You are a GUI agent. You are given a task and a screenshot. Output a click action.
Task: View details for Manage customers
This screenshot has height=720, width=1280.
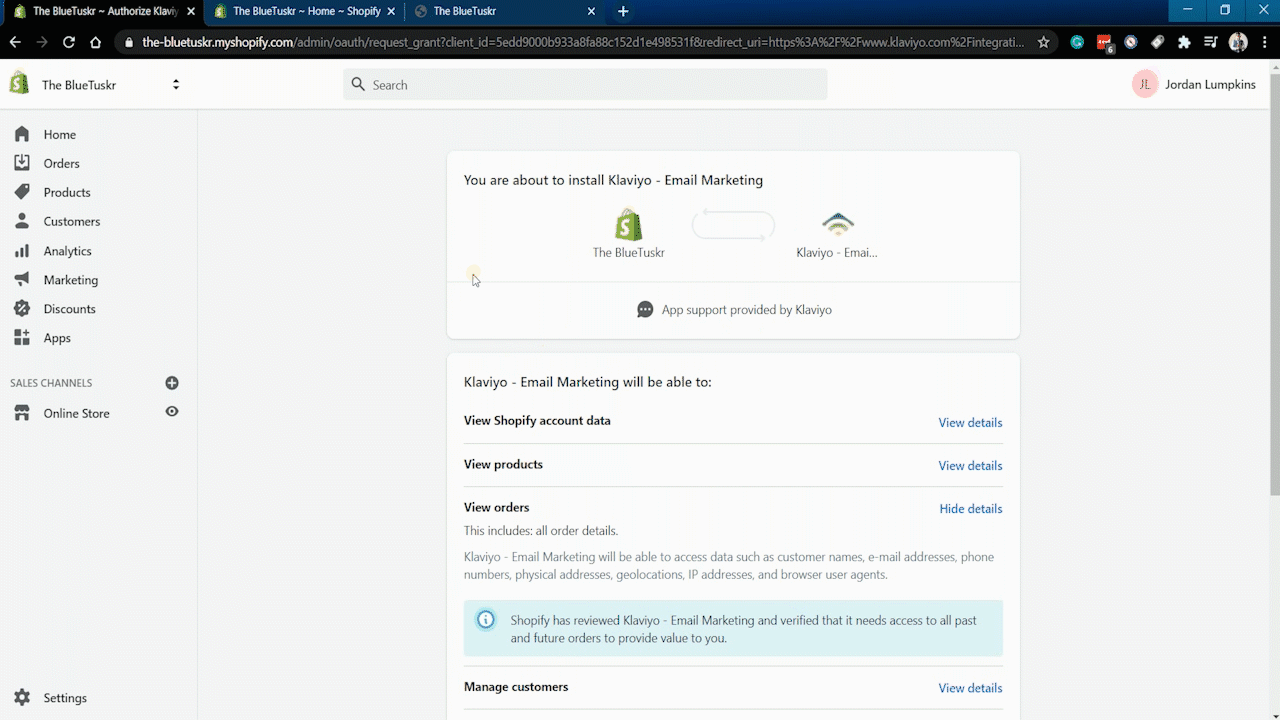(x=970, y=688)
